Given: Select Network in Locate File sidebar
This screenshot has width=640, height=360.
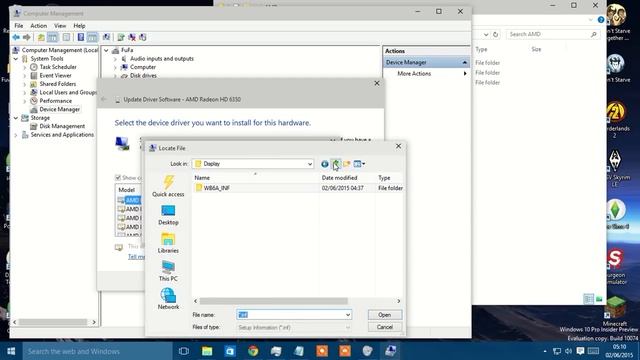Looking at the screenshot, I should [x=168, y=299].
